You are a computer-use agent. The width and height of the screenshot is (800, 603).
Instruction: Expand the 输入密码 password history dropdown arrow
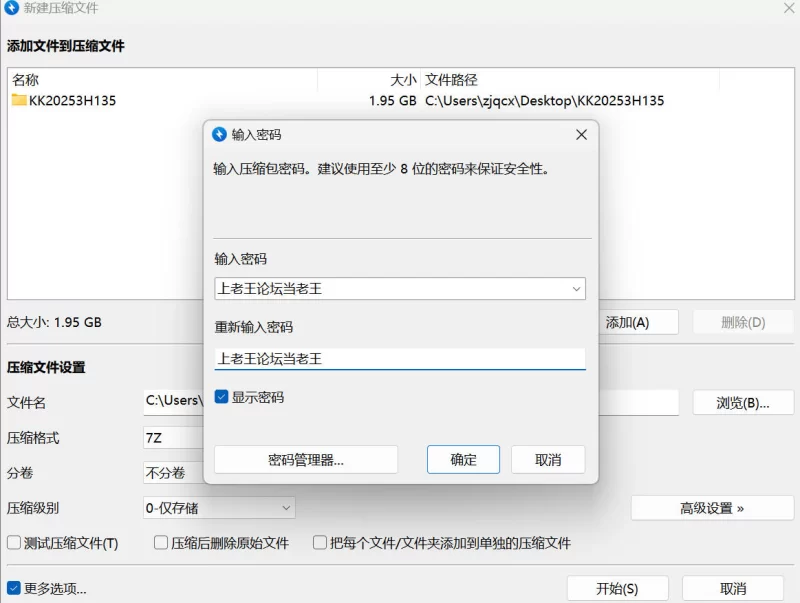(576, 289)
